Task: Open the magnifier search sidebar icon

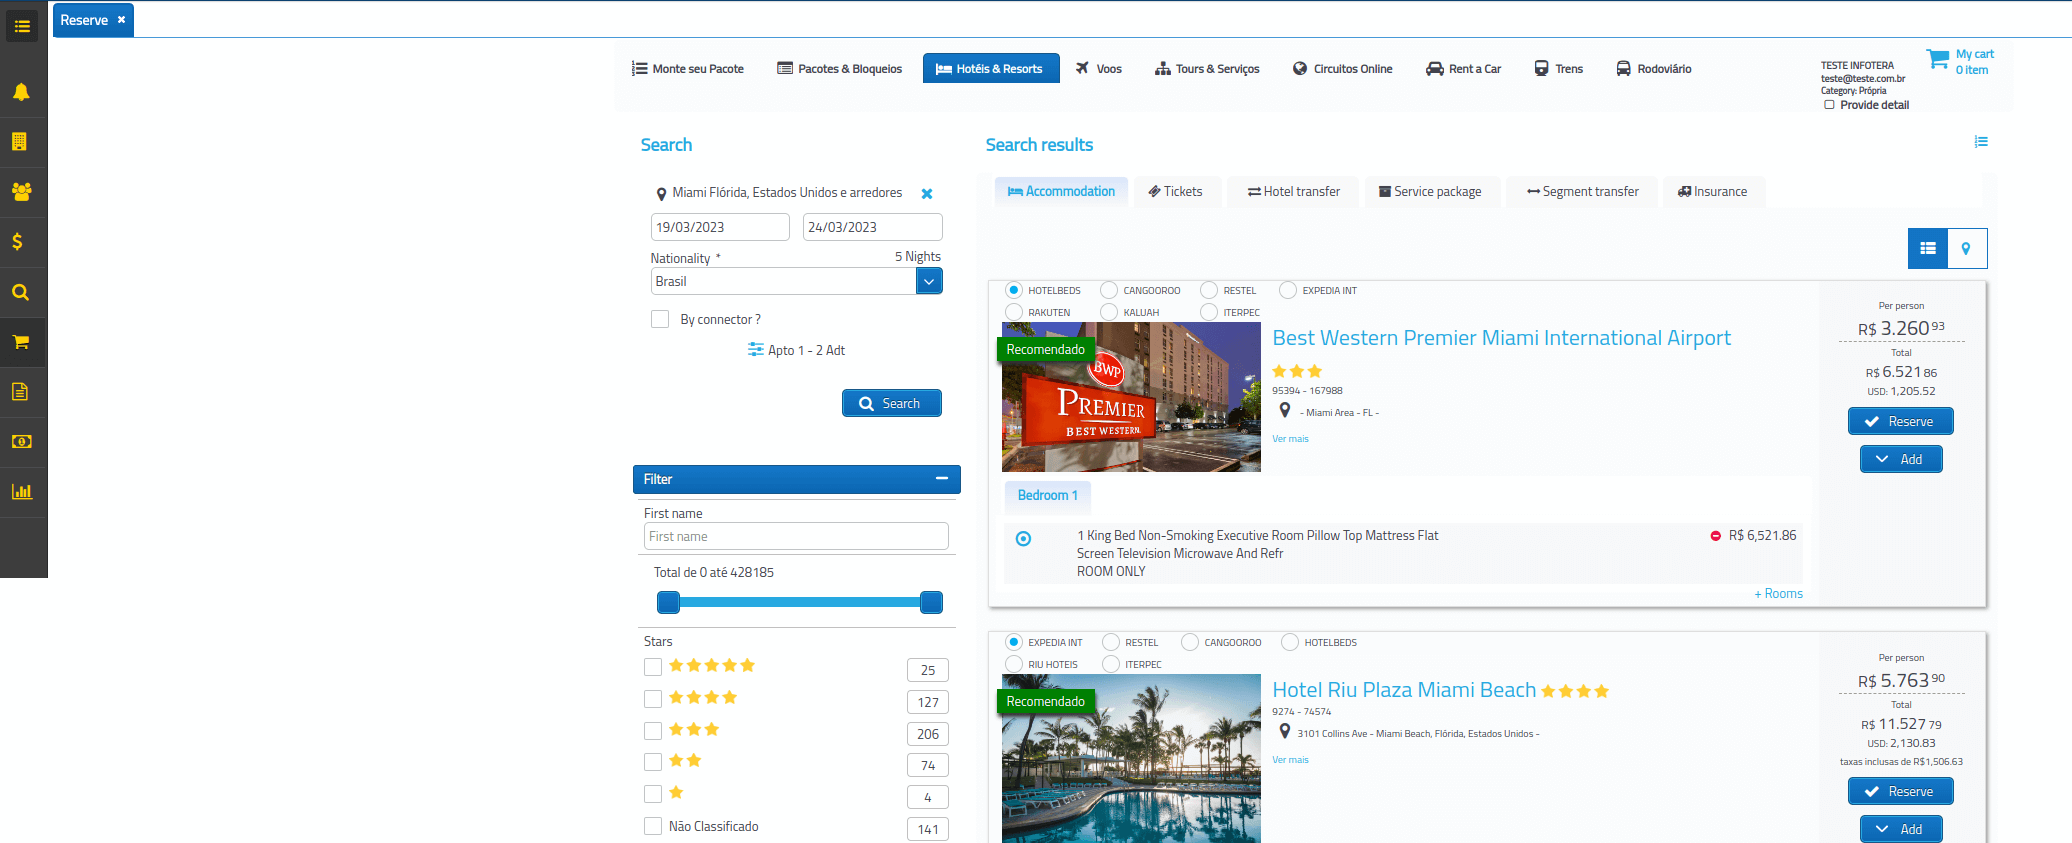Action: click(20, 292)
